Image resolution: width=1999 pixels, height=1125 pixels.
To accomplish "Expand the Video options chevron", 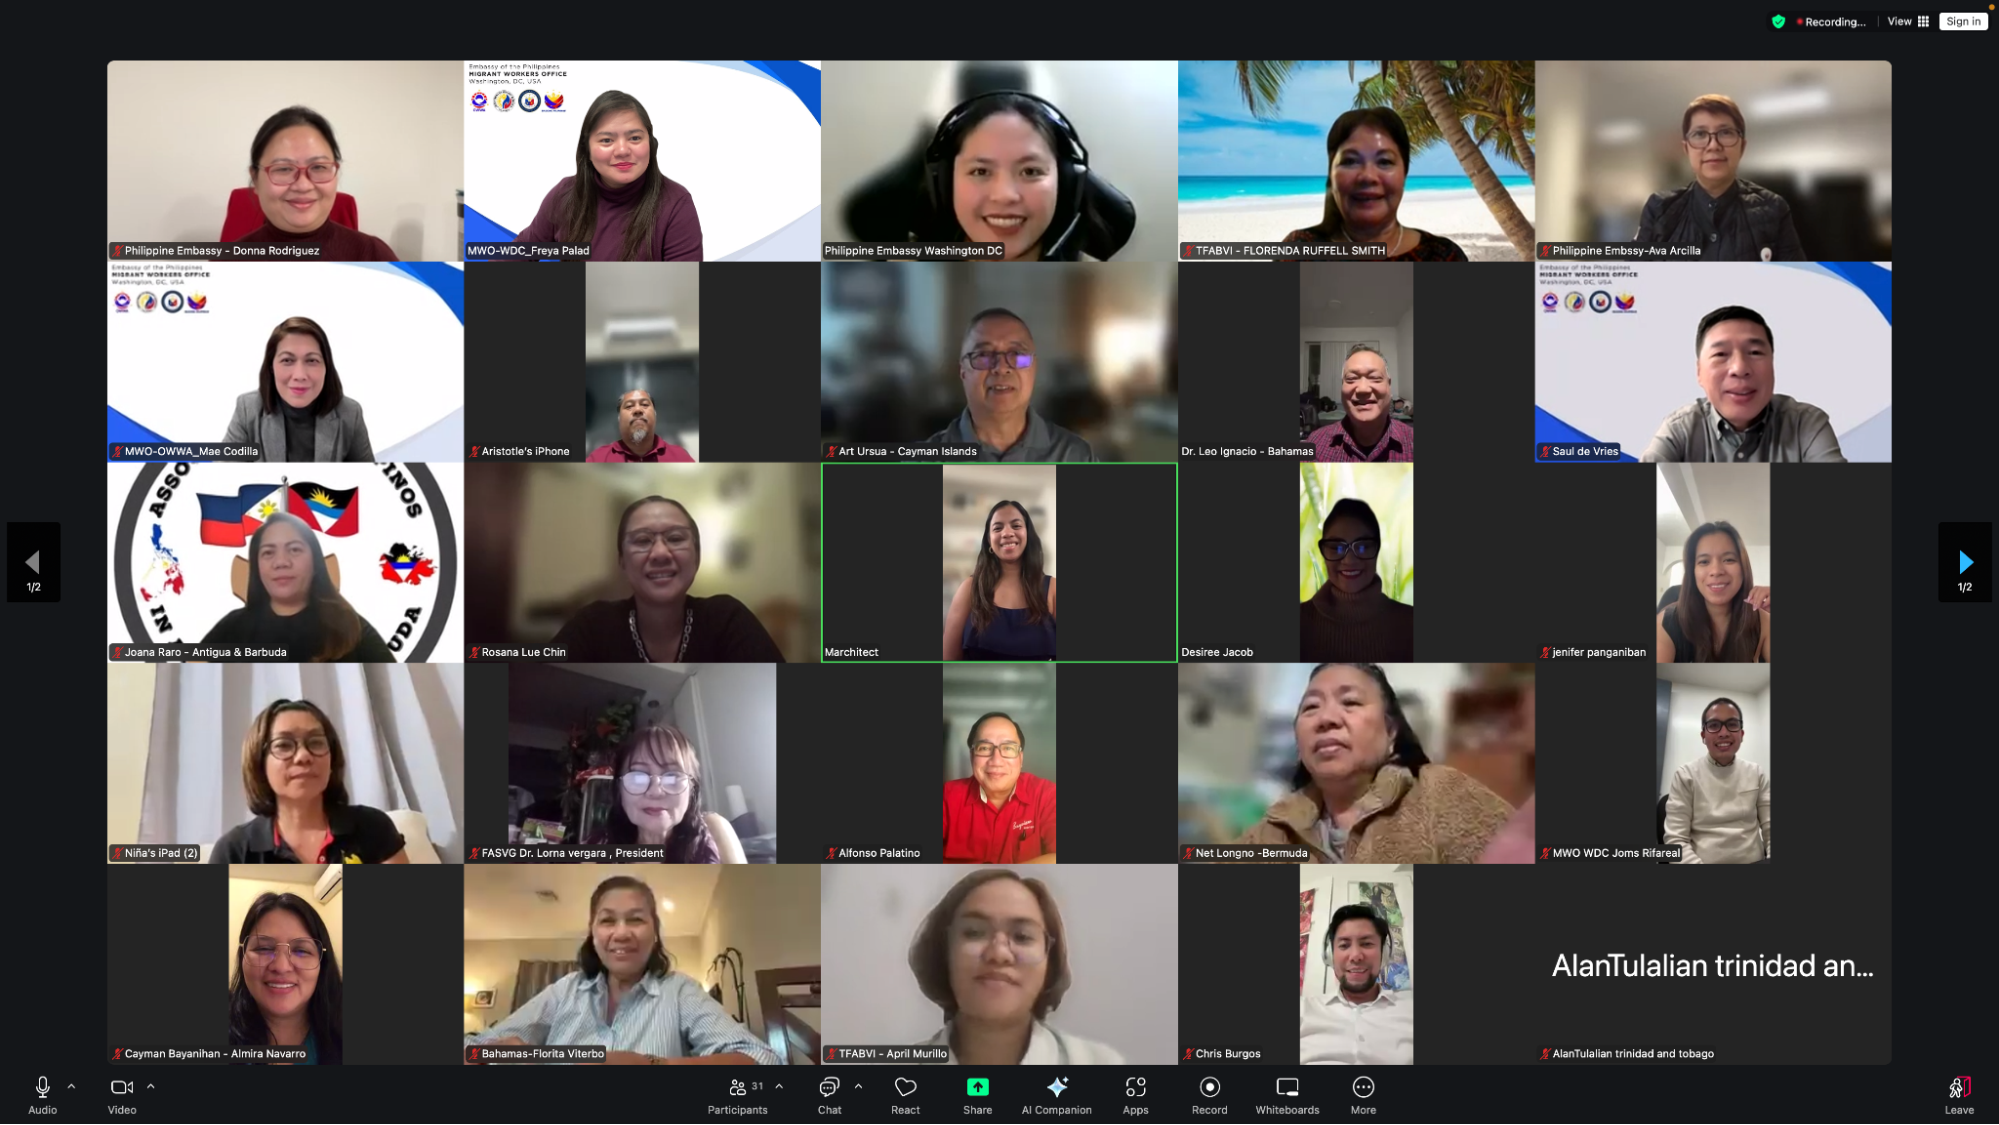I will point(151,1086).
